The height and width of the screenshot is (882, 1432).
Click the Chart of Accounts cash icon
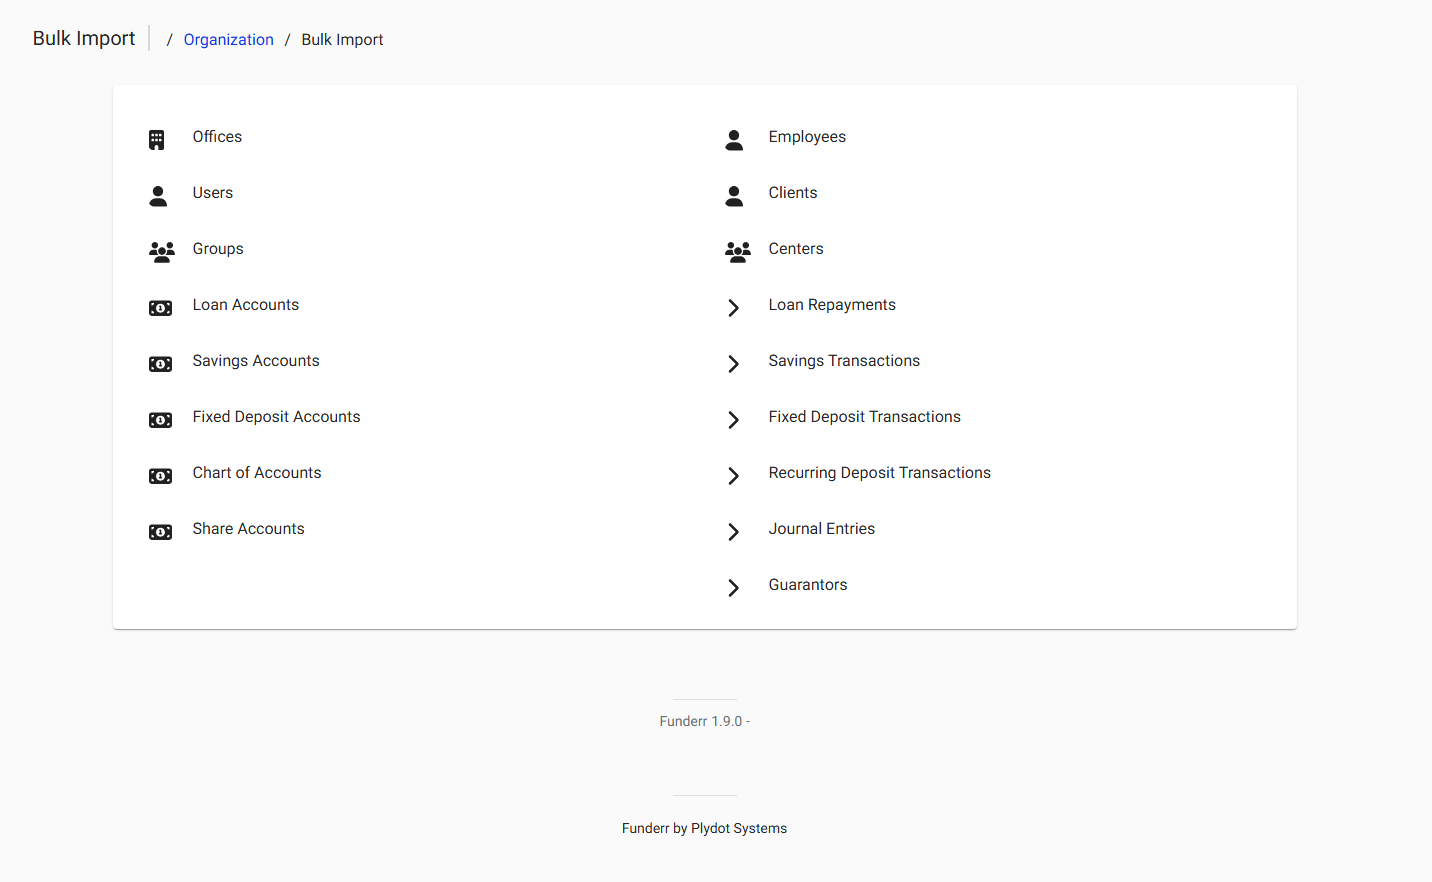point(160,476)
